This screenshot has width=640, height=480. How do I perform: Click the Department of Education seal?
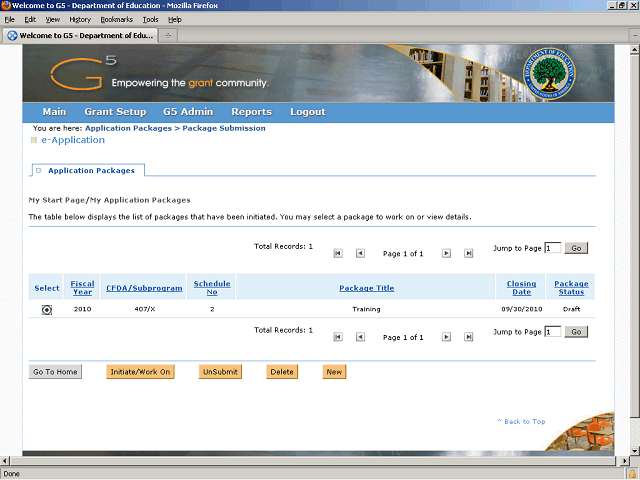point(549,73)
